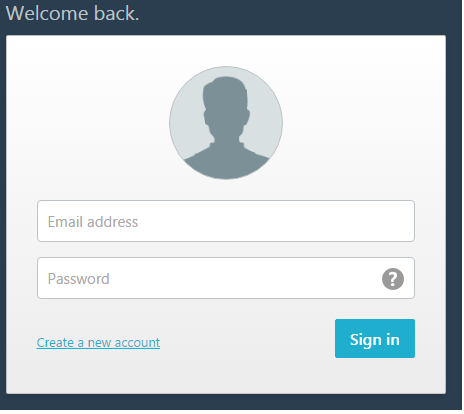Click the Email address placeholder text
The image size is (464, 414).
coord(93,222)
